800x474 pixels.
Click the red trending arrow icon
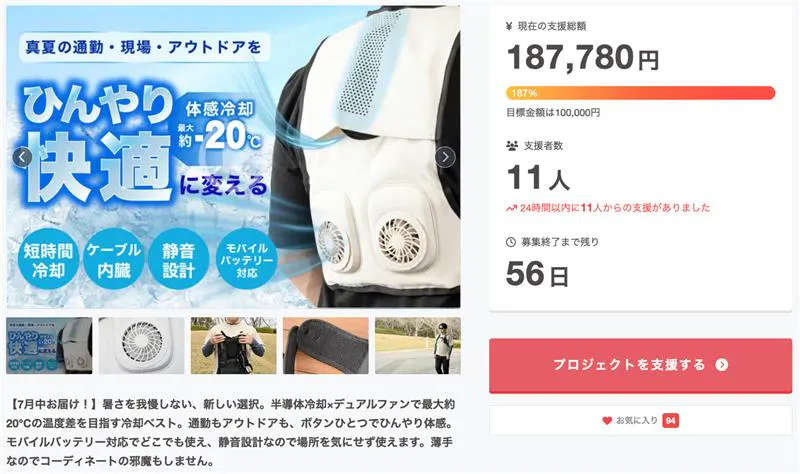[511, 208]
